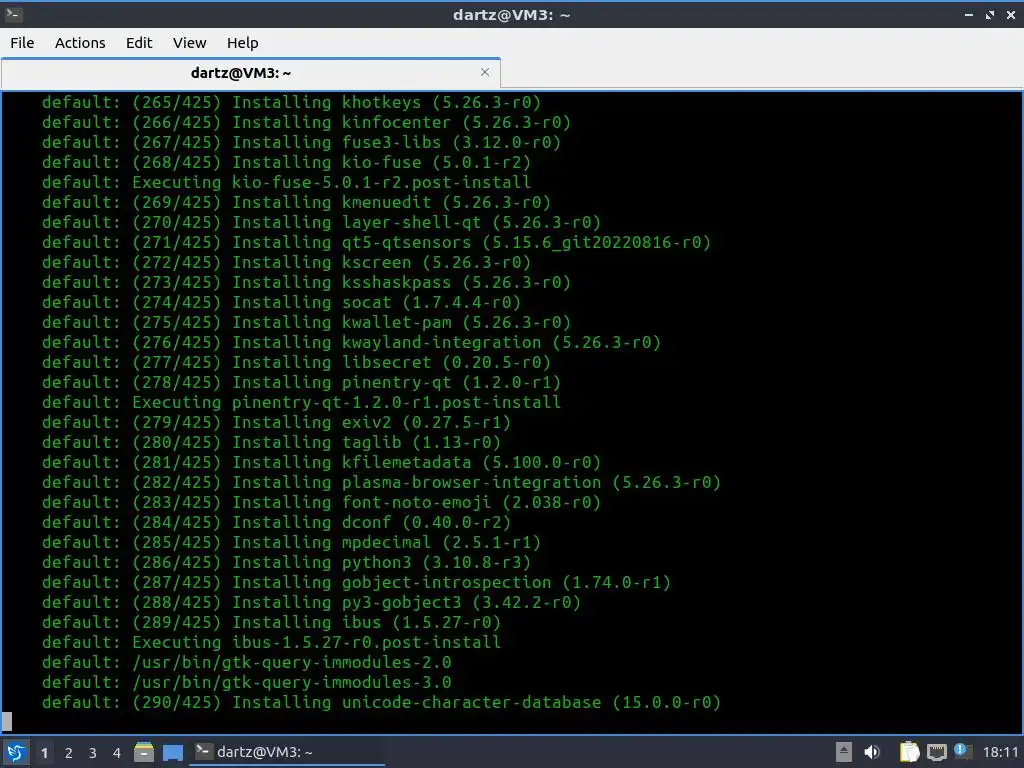Switch to workspace 3
This screenshot has width=1024, height=768.
pos(93,753)
